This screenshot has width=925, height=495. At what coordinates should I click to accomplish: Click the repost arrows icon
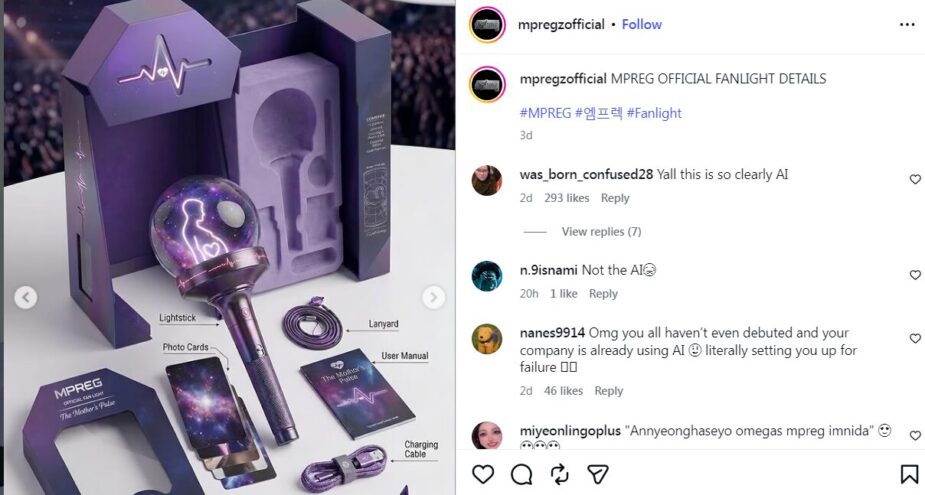point(559,474)
